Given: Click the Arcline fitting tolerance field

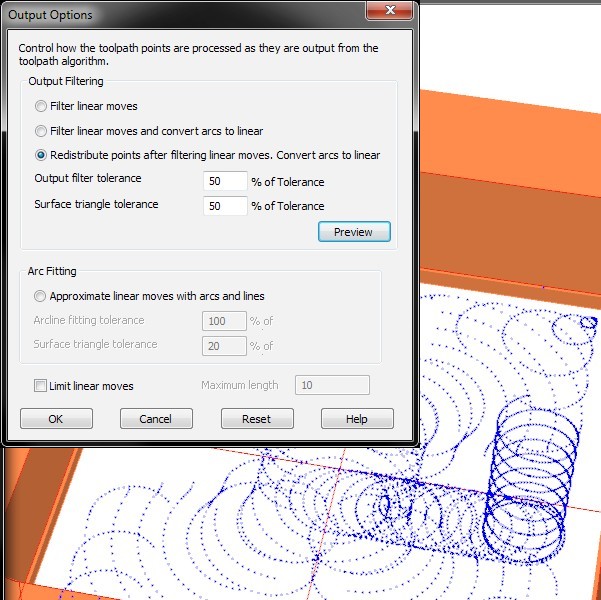Looking at the screenshot, I should click(x=224, y=321).
